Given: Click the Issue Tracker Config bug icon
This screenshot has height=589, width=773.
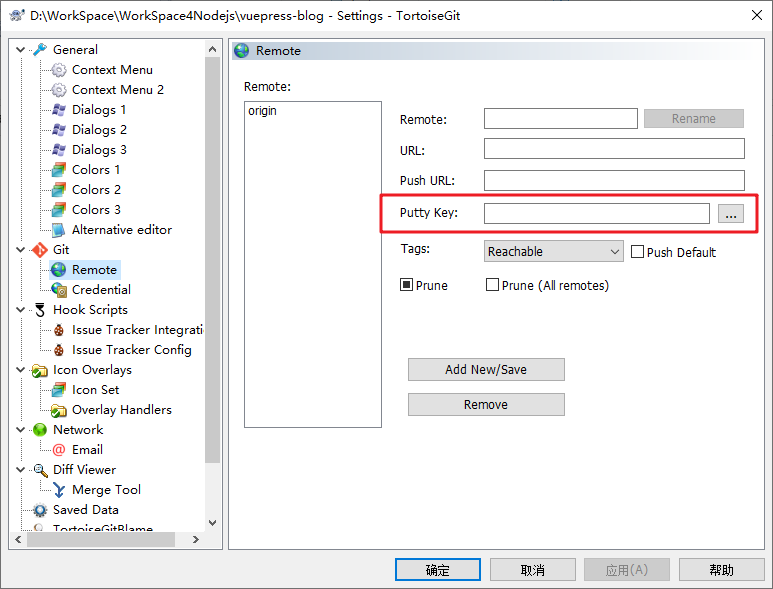Looking at the screenshot, I should (x=59, y=350).
